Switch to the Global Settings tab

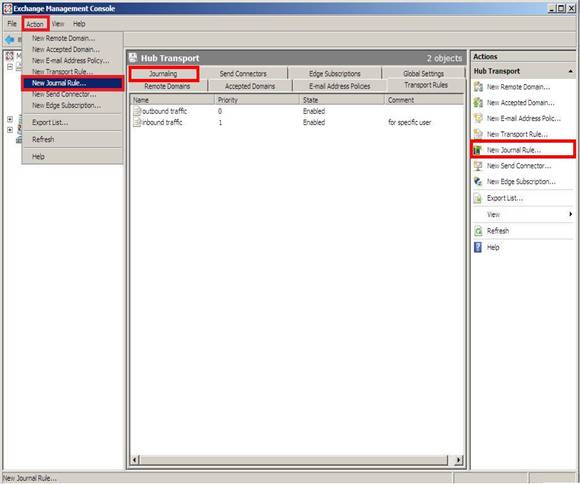coord(423,74)
